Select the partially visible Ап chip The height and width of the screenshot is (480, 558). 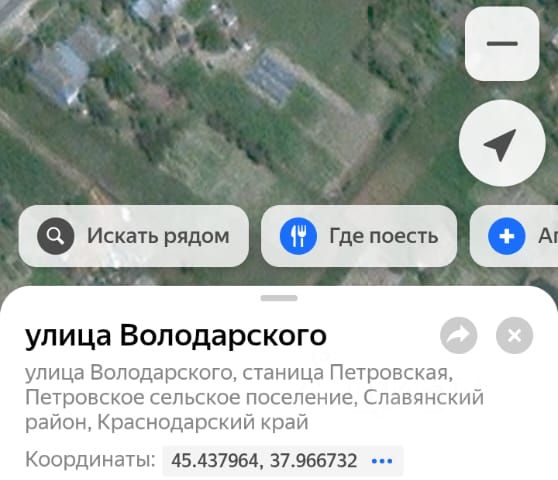pyautogui.click(x=514, y=236)
